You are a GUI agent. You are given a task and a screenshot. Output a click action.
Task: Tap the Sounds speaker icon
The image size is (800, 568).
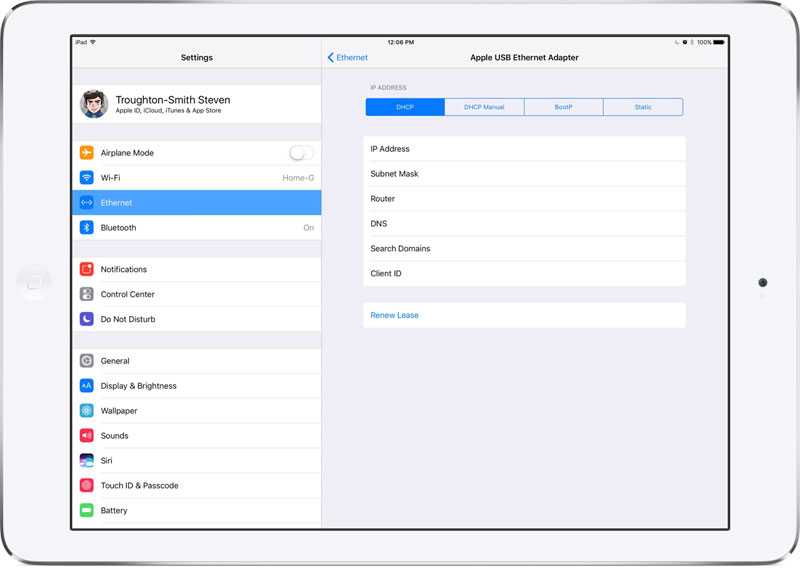(x=87, y=436)
